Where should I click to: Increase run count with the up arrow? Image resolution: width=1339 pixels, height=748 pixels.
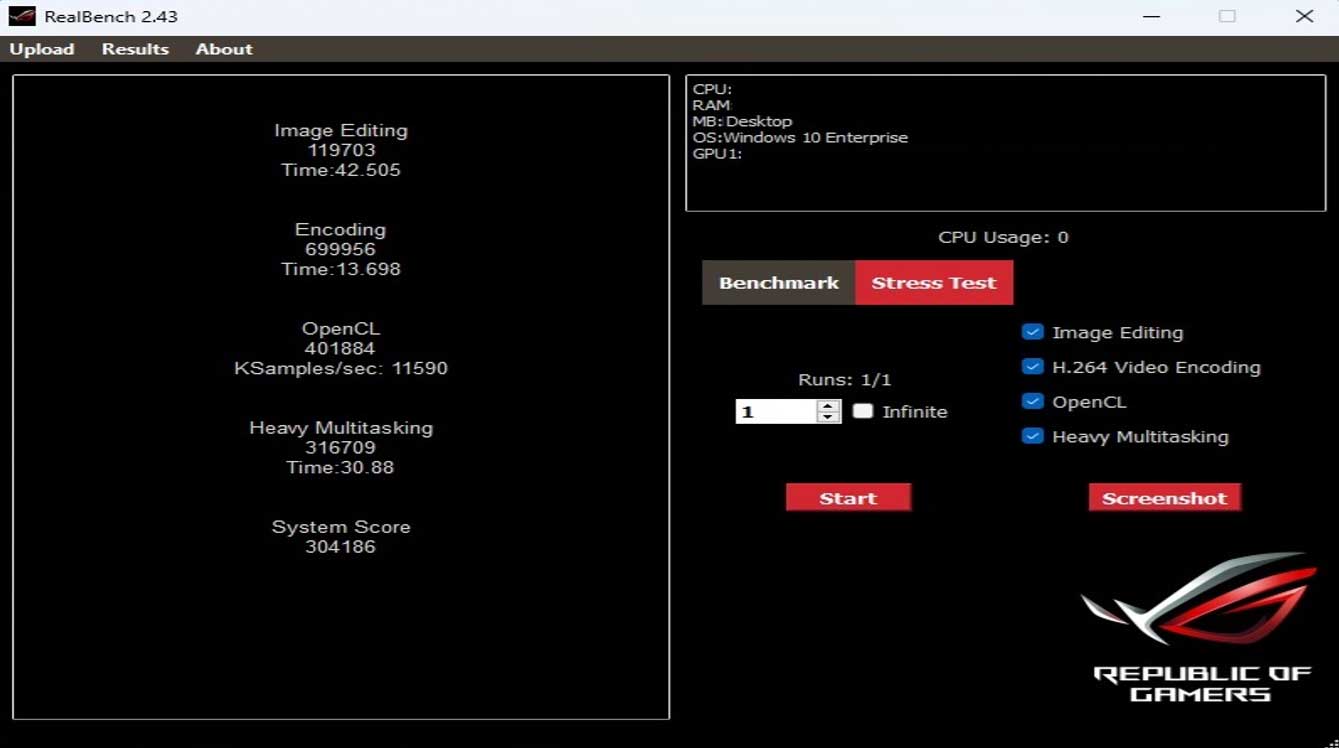click(x=828, y=406)
